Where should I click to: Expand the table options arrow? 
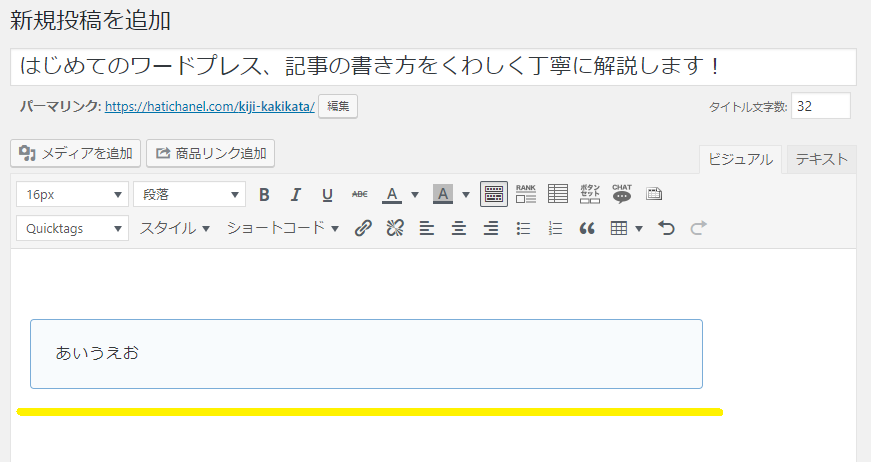pyautogui.click(x=639, y=228)
